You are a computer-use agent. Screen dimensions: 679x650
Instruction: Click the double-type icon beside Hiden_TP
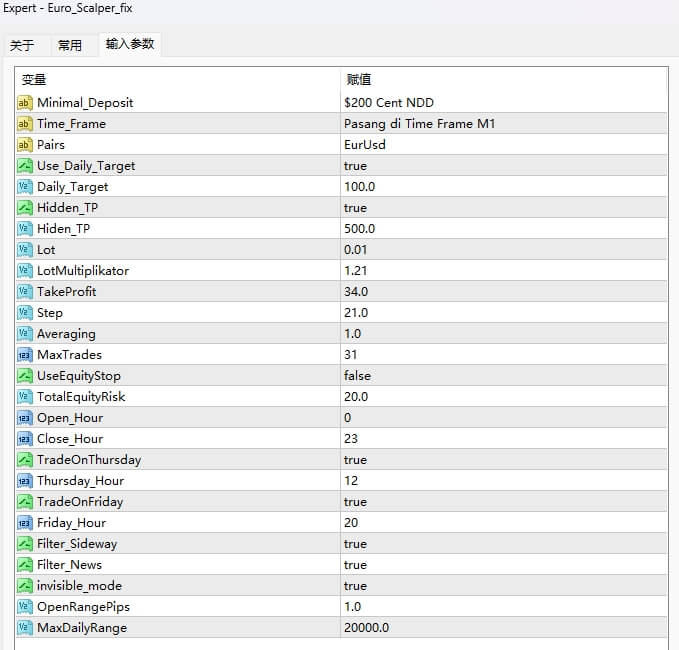point(25,229)
